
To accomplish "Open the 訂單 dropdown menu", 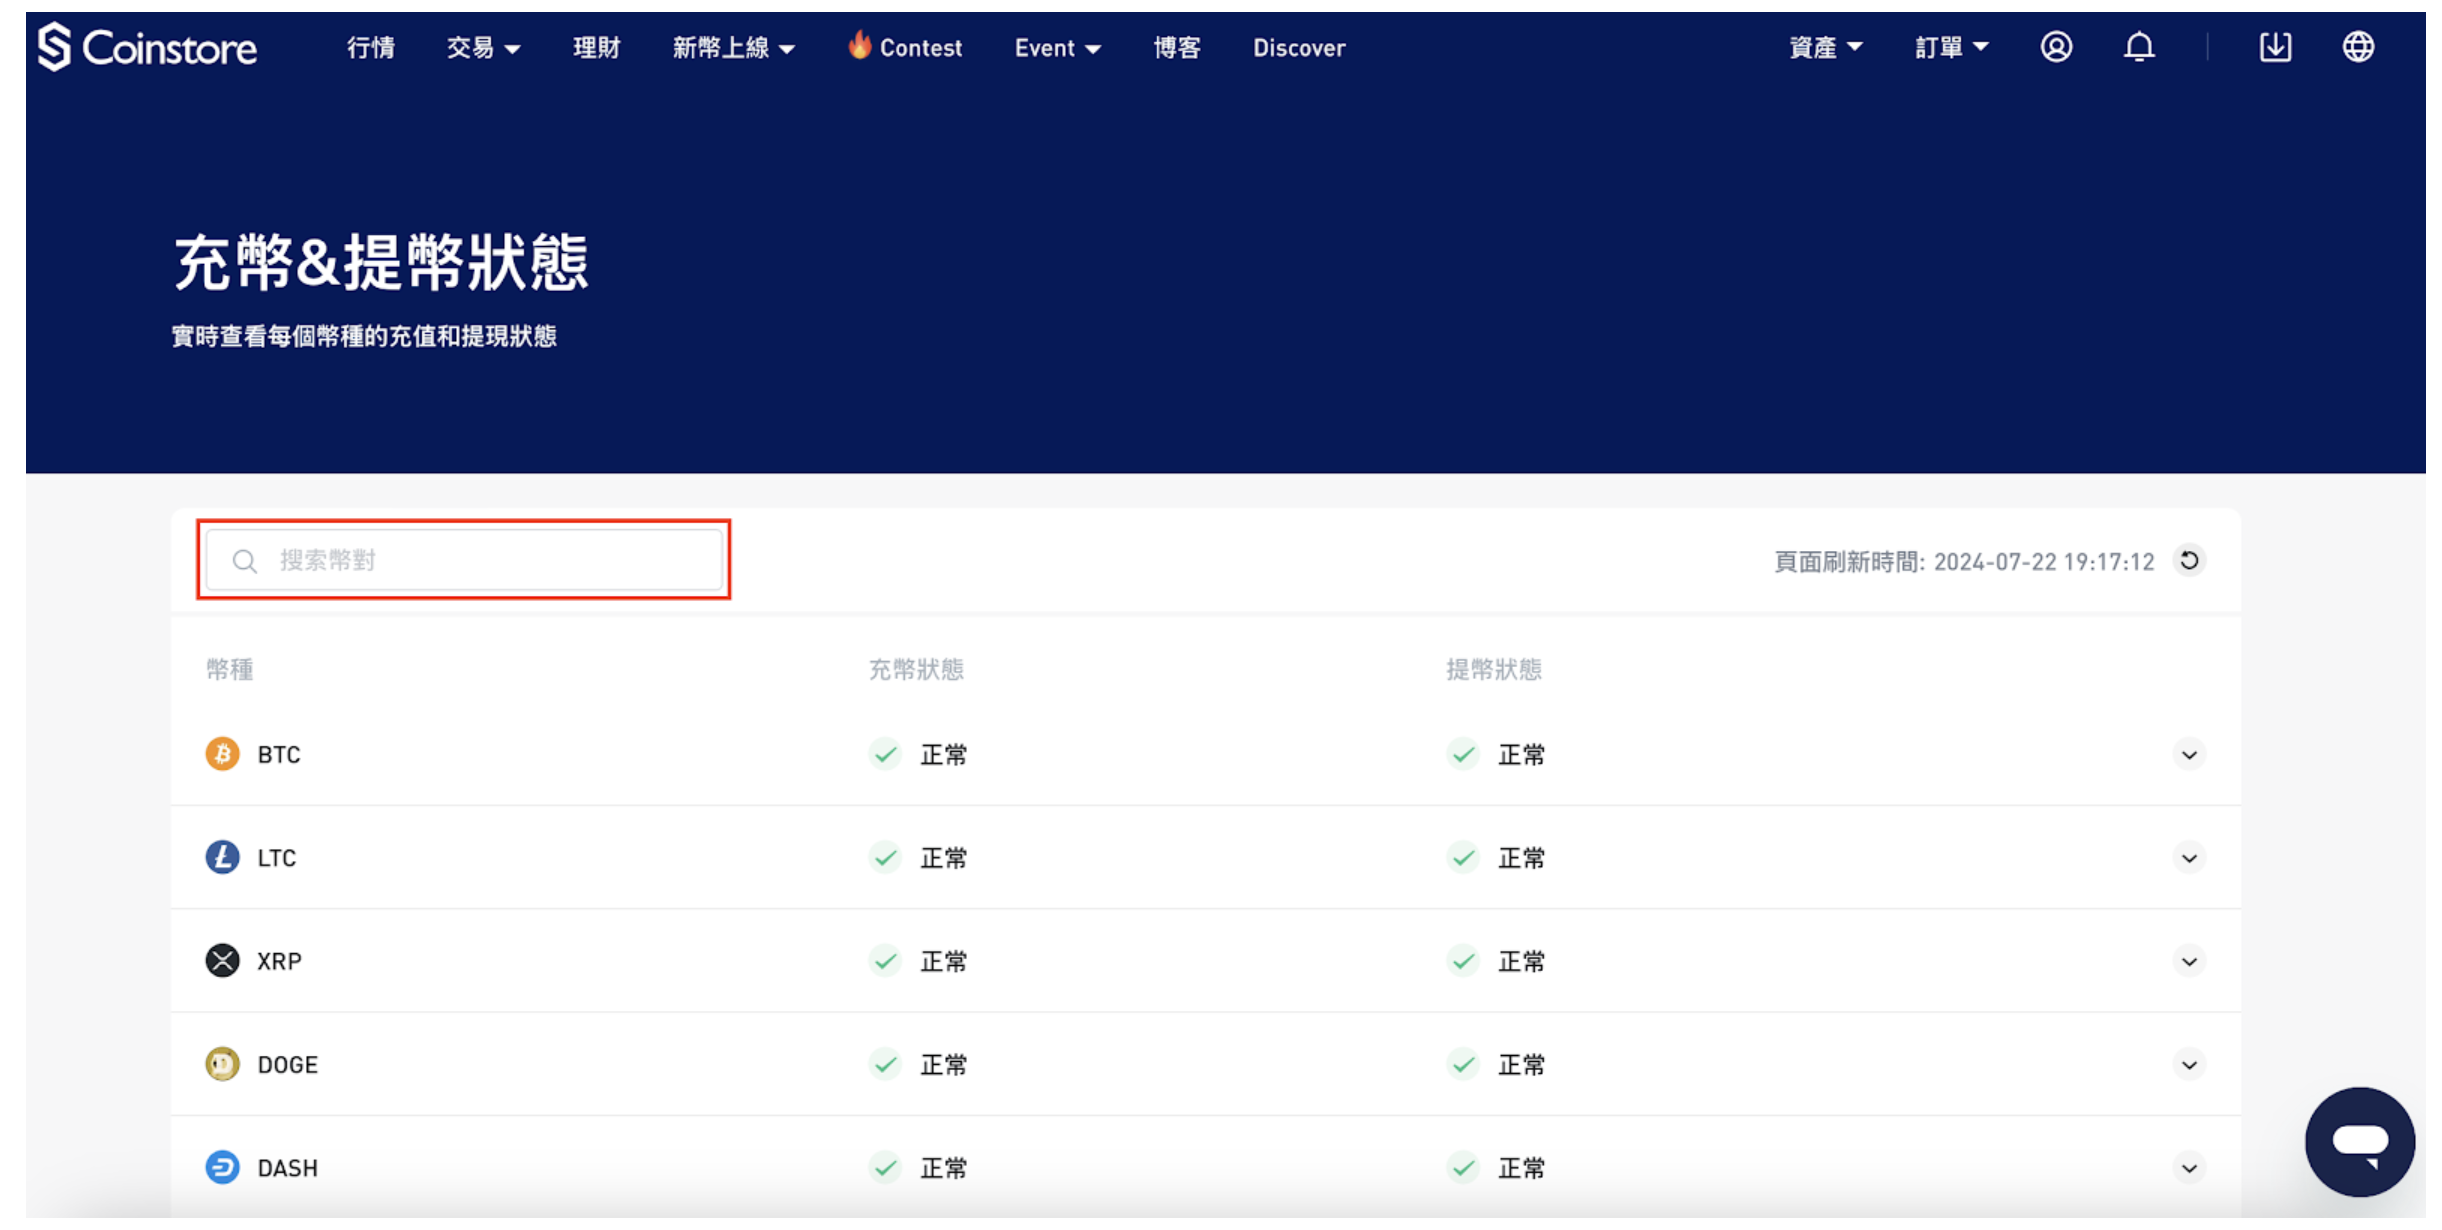I will 1951,48.
